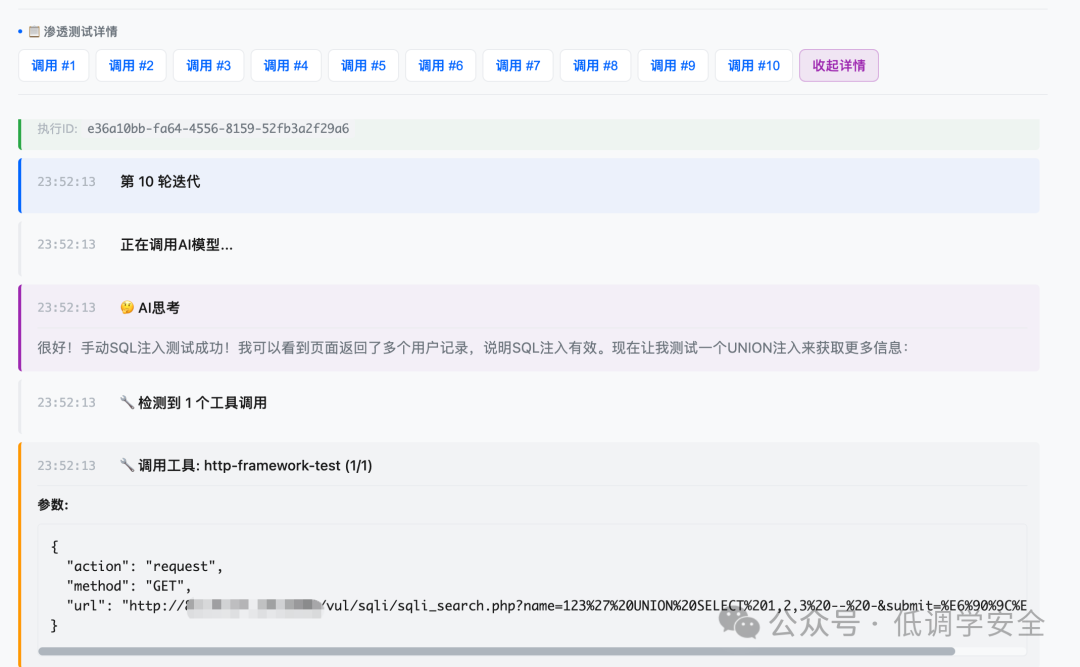The image size is (1080, 667).
Task: Click the wrench icon beside 检测到 1 个工具调用
Action: click(127, 402)
